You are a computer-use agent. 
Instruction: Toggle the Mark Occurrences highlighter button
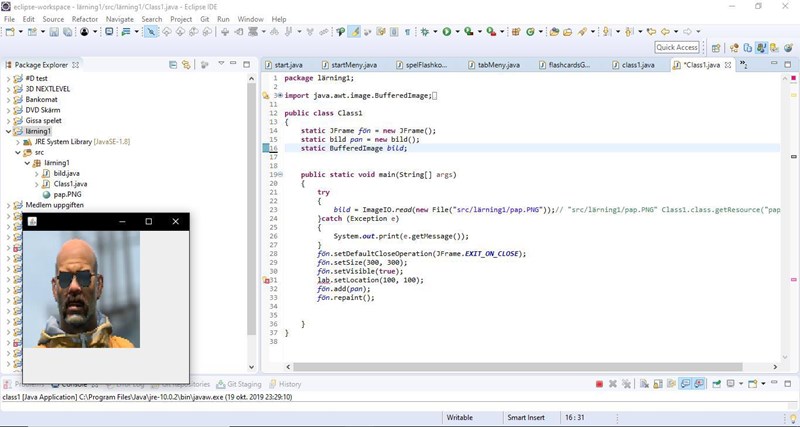pos(354,32)
